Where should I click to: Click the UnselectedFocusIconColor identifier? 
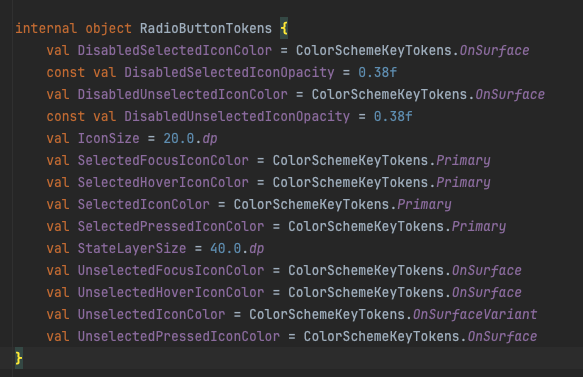point(171,270)
